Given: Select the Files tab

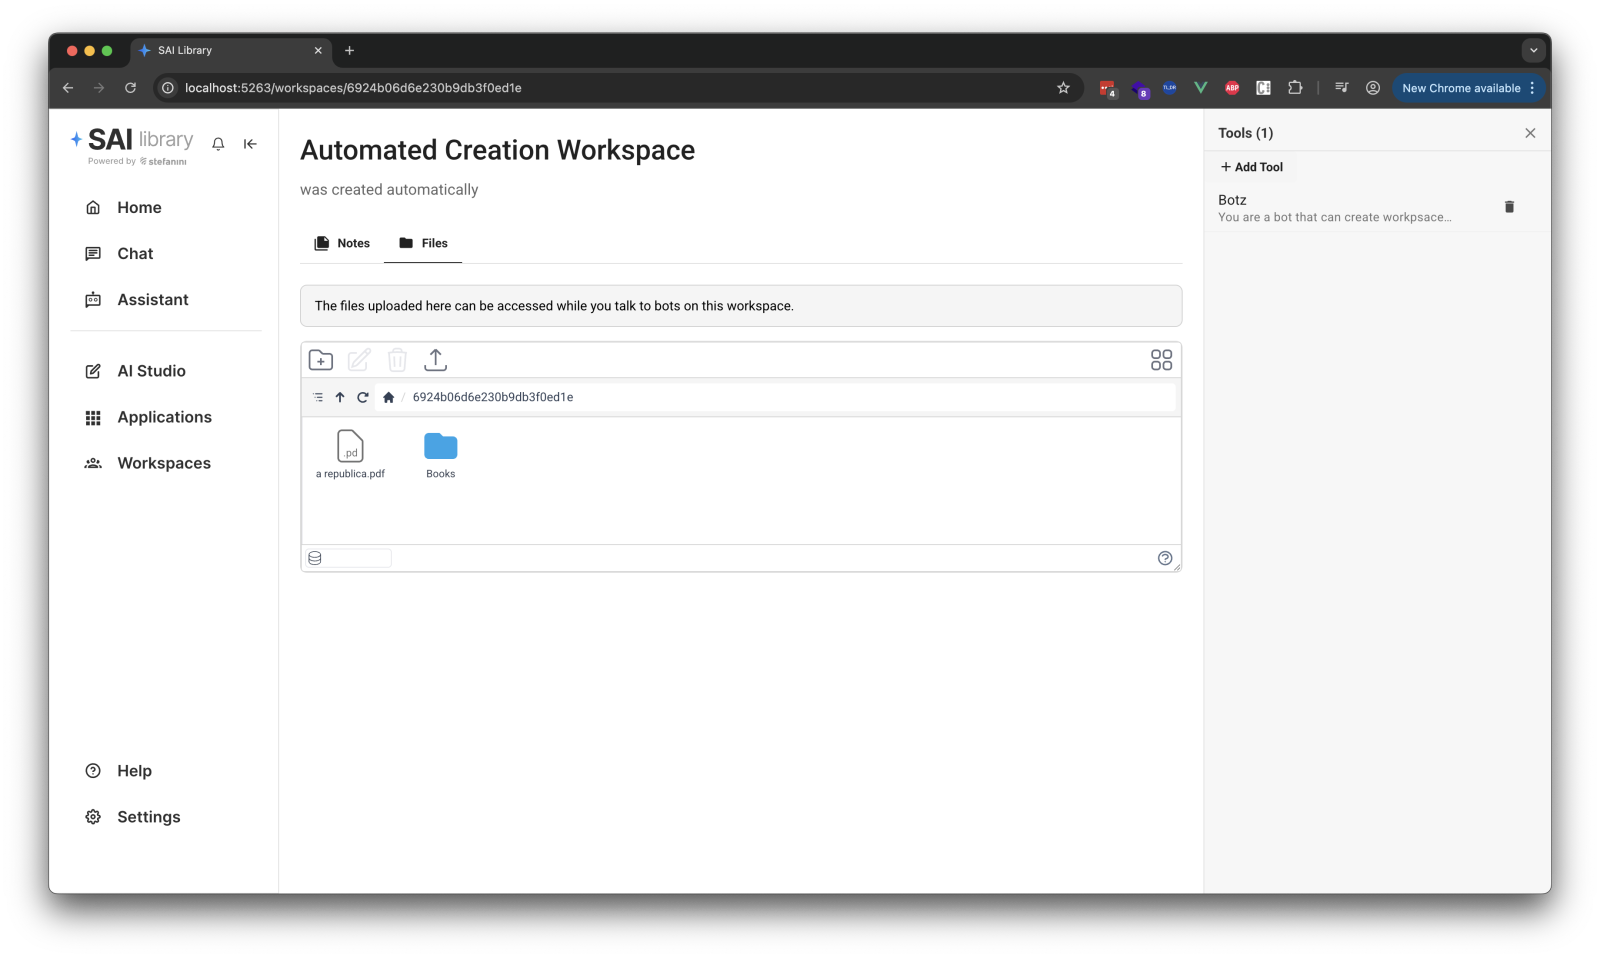Looking at the screenshot, I should (423, 243).
